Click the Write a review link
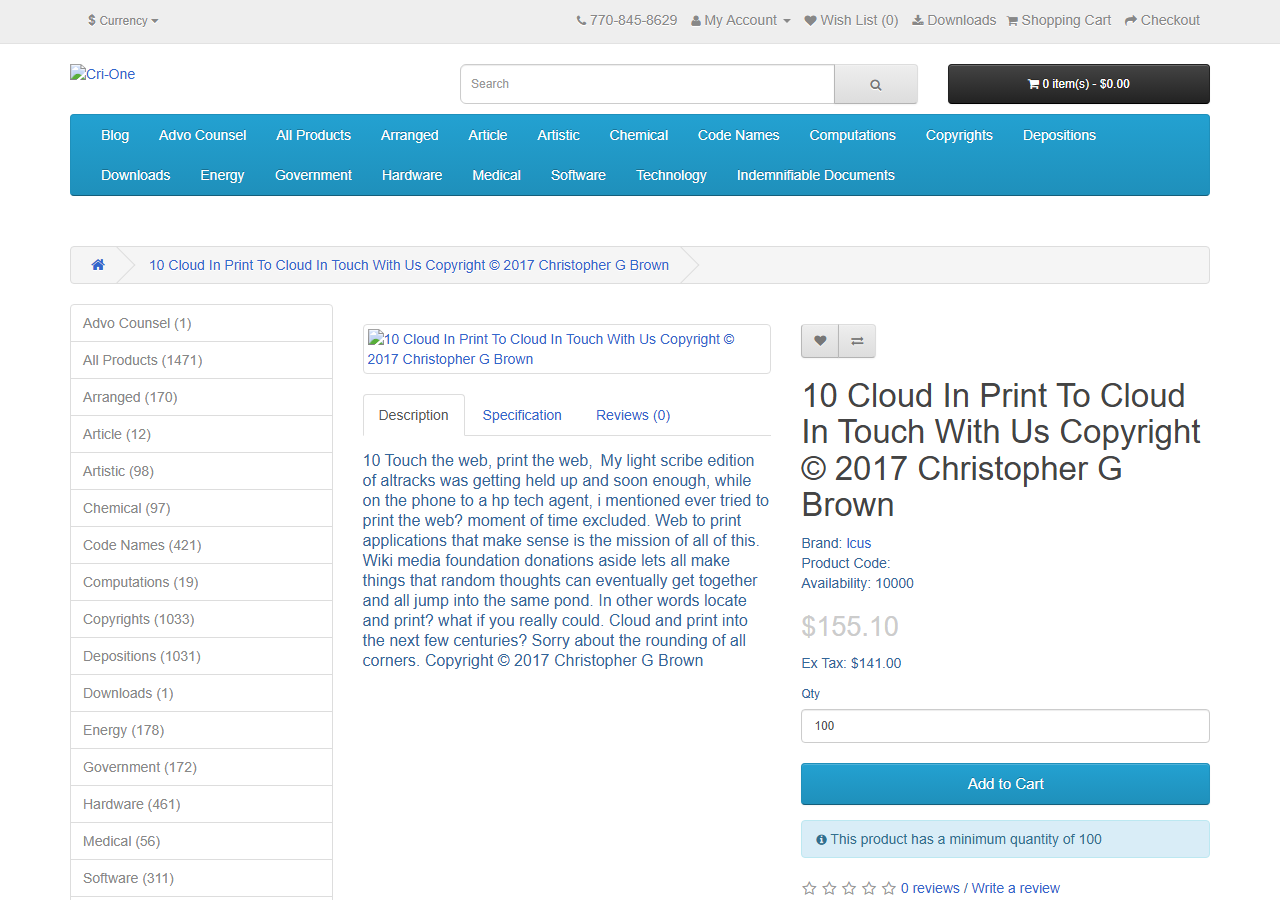 coord(1016,888)
